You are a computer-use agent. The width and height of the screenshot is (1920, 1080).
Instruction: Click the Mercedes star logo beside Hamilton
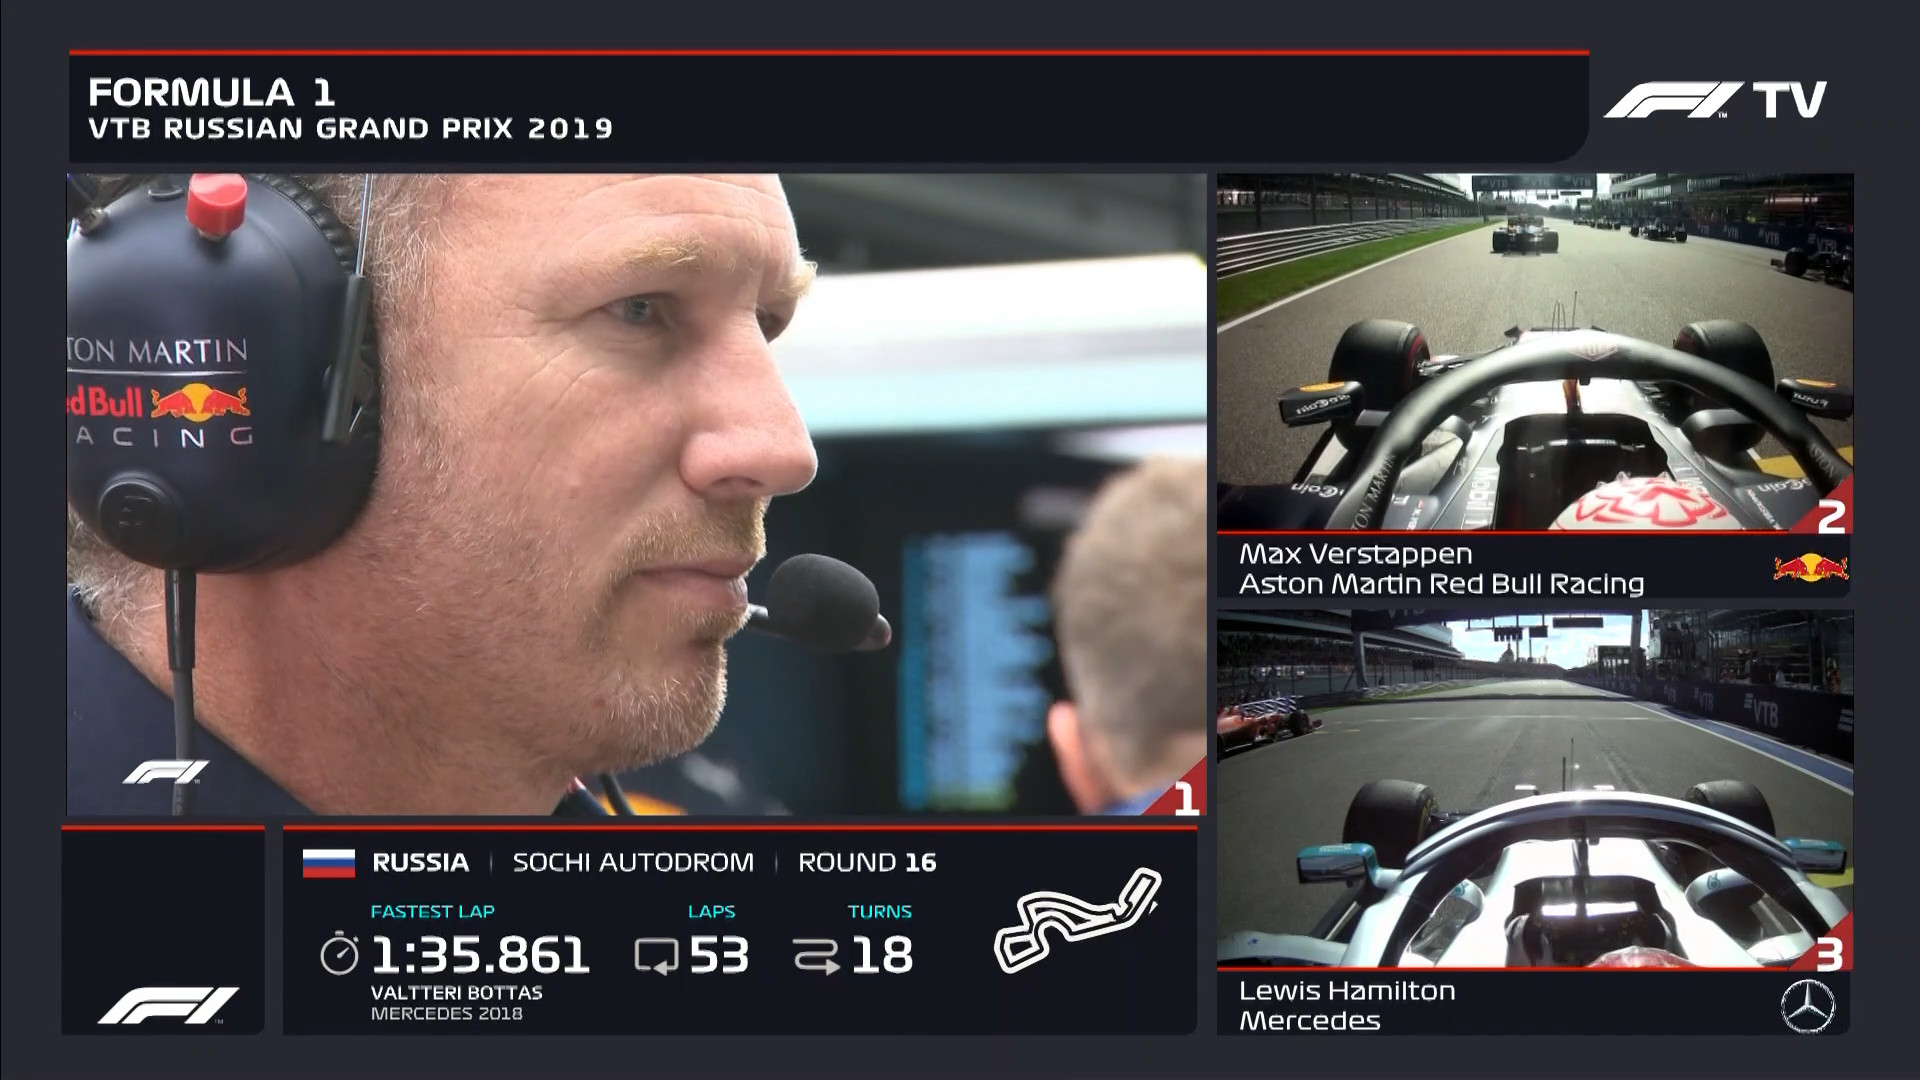click(x=1808, y=1006)
